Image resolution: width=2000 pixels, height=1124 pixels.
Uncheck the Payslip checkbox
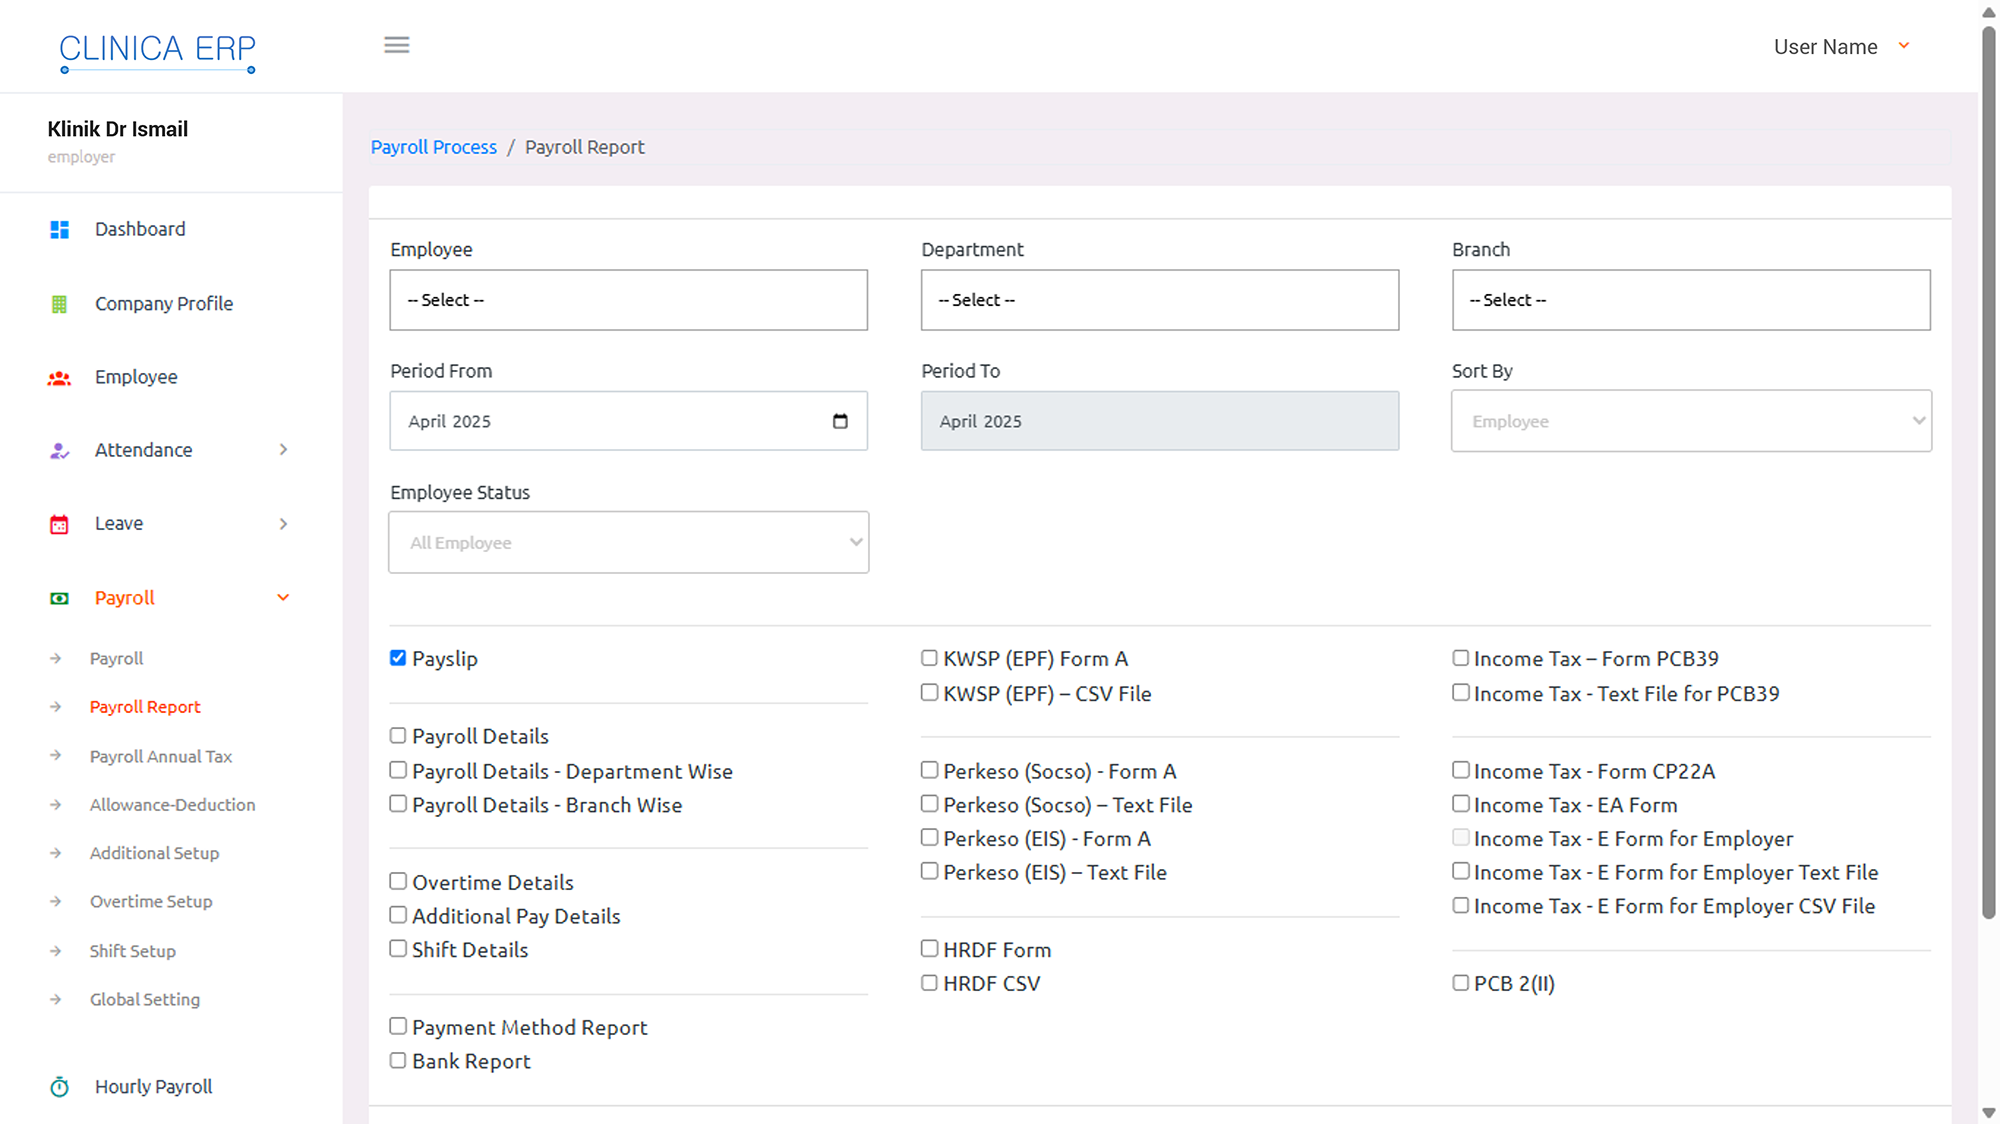point(398,658)
